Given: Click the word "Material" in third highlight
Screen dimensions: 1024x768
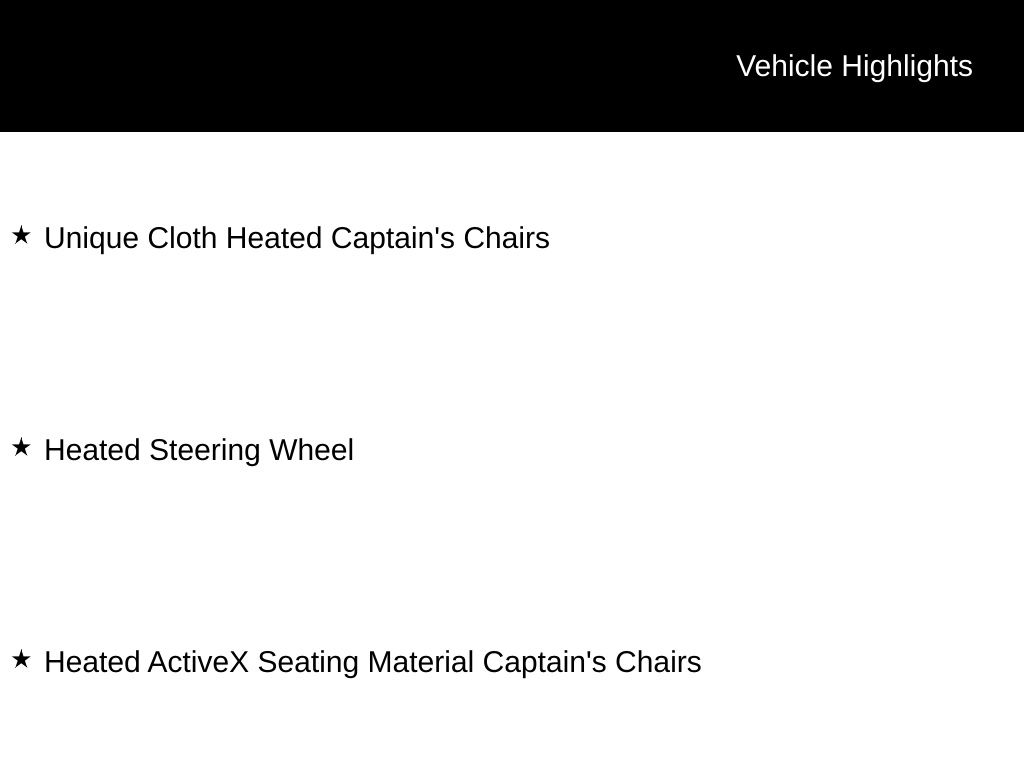Looking at the screenshot, I should [x=420, y=663].
